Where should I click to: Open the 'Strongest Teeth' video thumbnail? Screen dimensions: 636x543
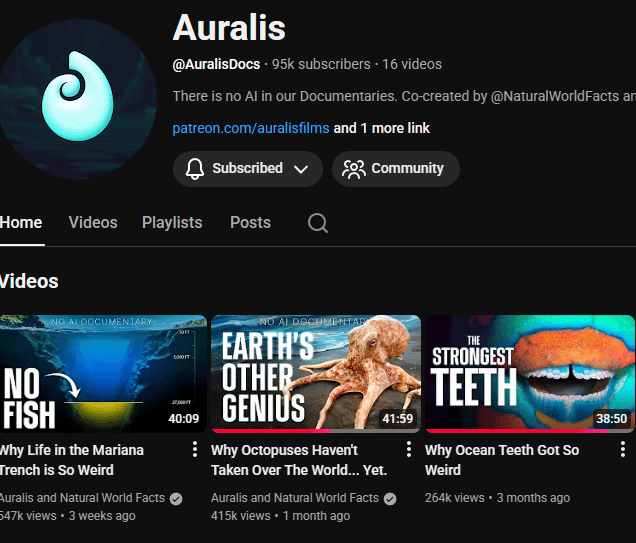point(530,373)
